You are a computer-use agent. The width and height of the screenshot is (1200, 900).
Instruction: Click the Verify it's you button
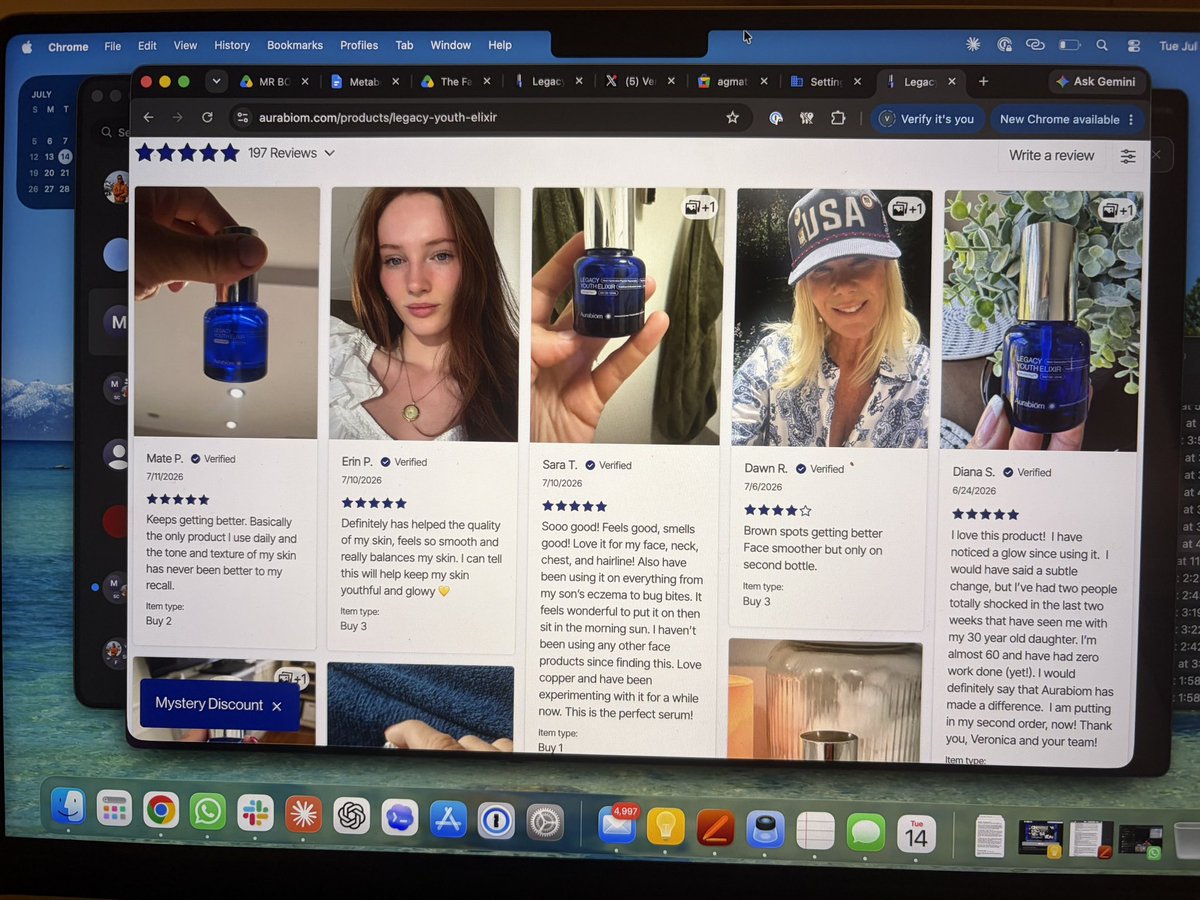(928, 118)
